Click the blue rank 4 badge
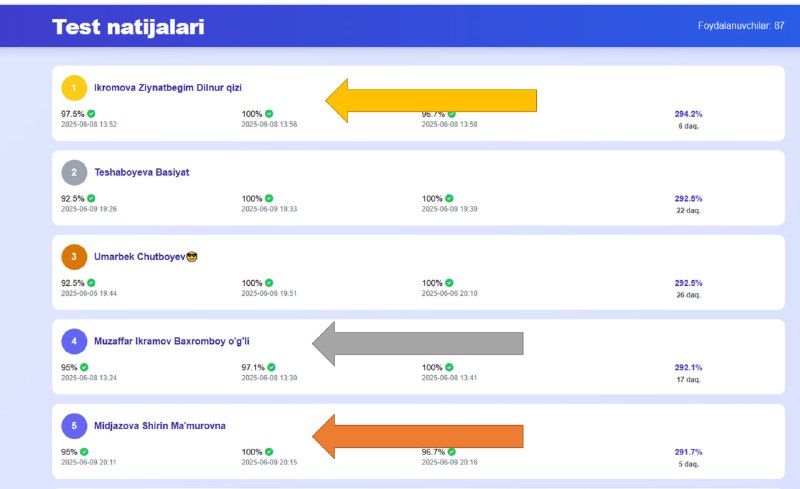 point(74,341)
